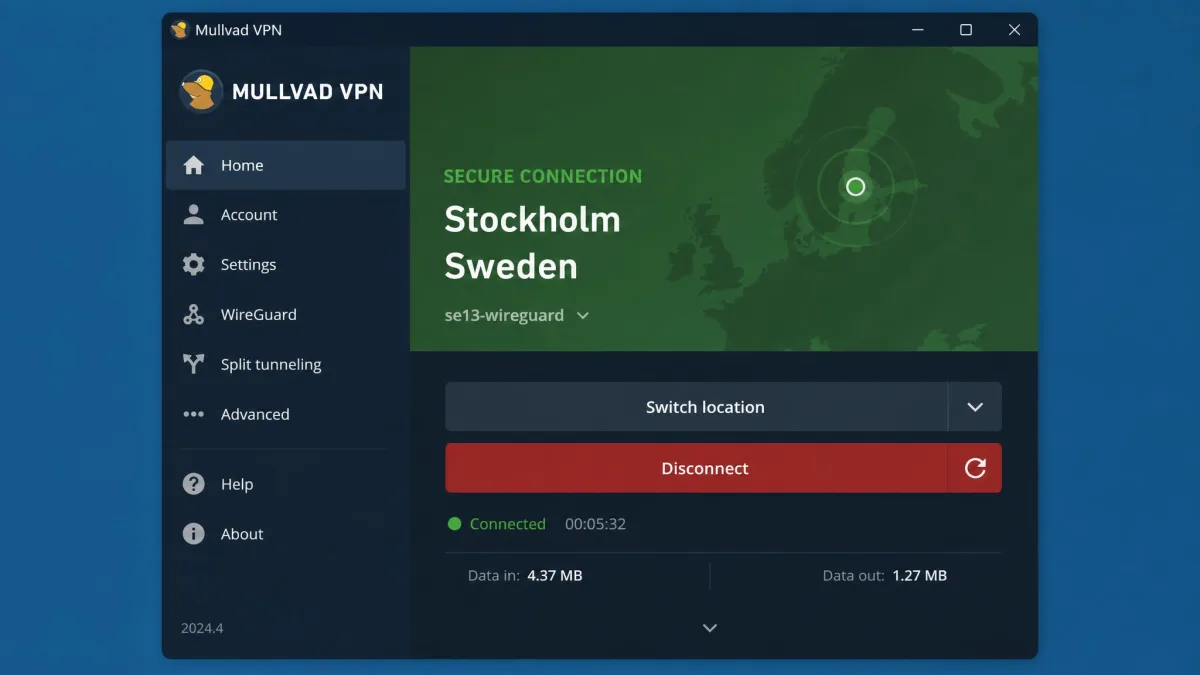Click the Help question mark icon

[x=194, y=484]
